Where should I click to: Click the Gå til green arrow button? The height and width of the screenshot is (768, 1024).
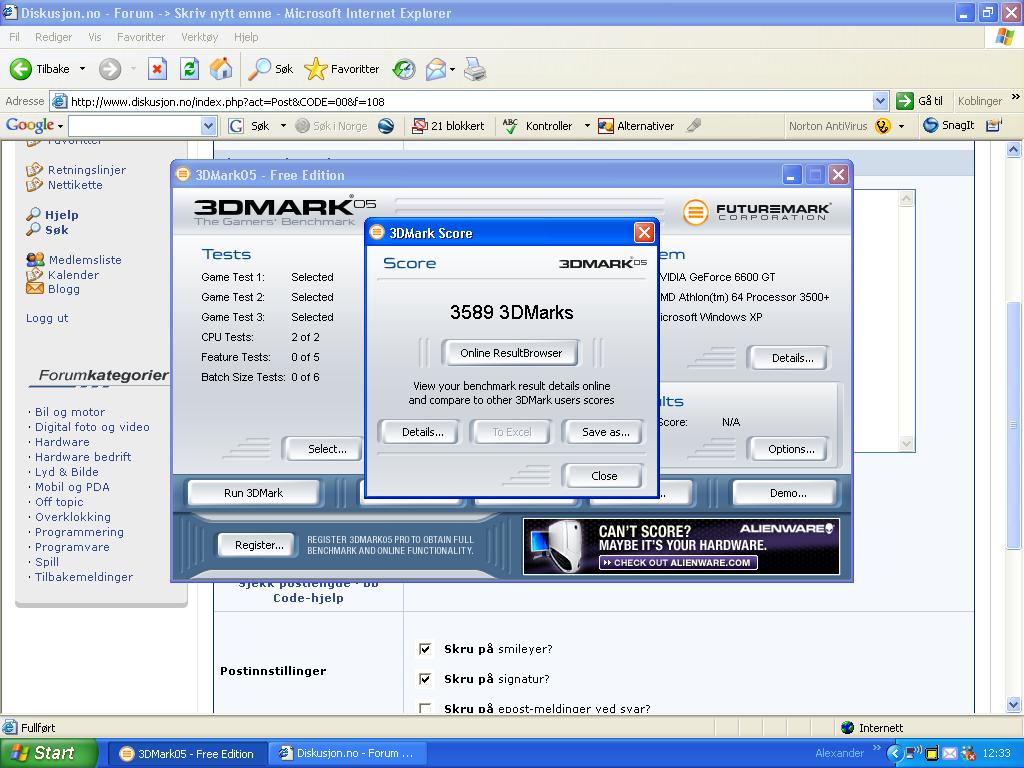click(905, 101)
